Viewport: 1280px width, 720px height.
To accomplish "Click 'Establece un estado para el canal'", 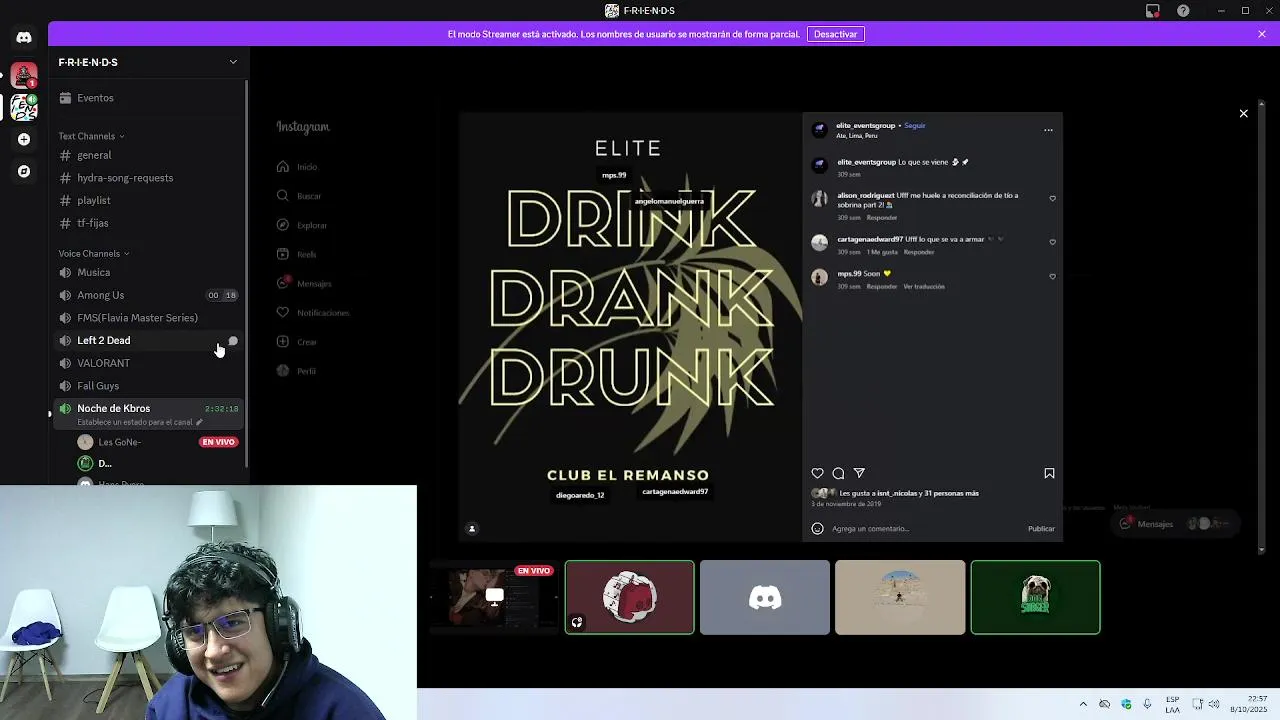I will (x=135, y=422).
